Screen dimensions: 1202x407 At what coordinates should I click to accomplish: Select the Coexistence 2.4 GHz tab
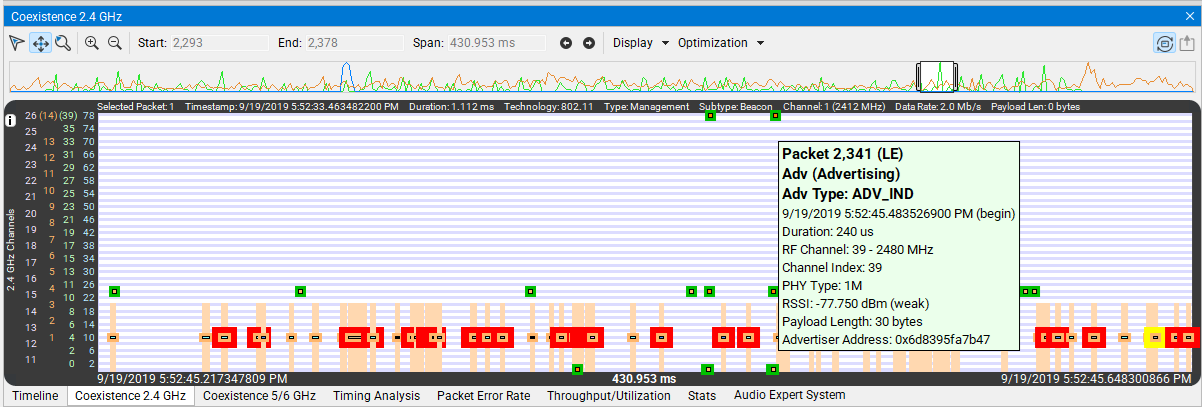click(x=130, y=396)
